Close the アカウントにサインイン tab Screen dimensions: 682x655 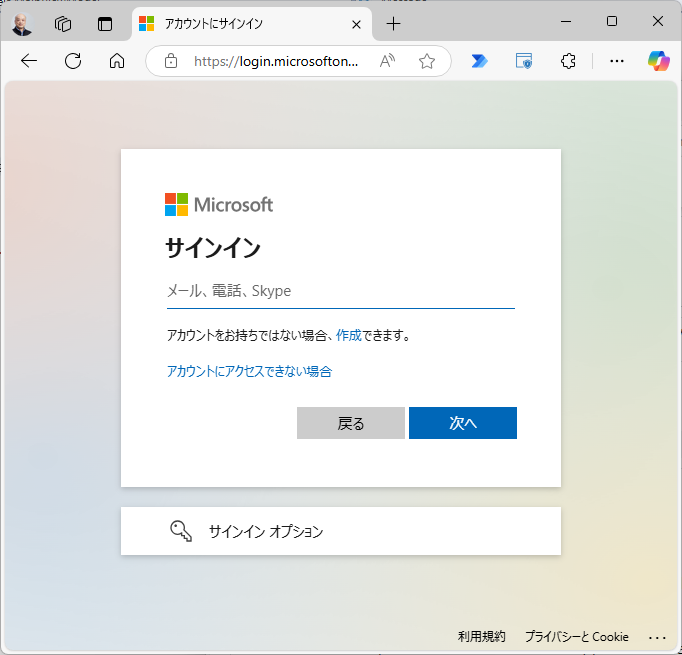tap(356, 24)
